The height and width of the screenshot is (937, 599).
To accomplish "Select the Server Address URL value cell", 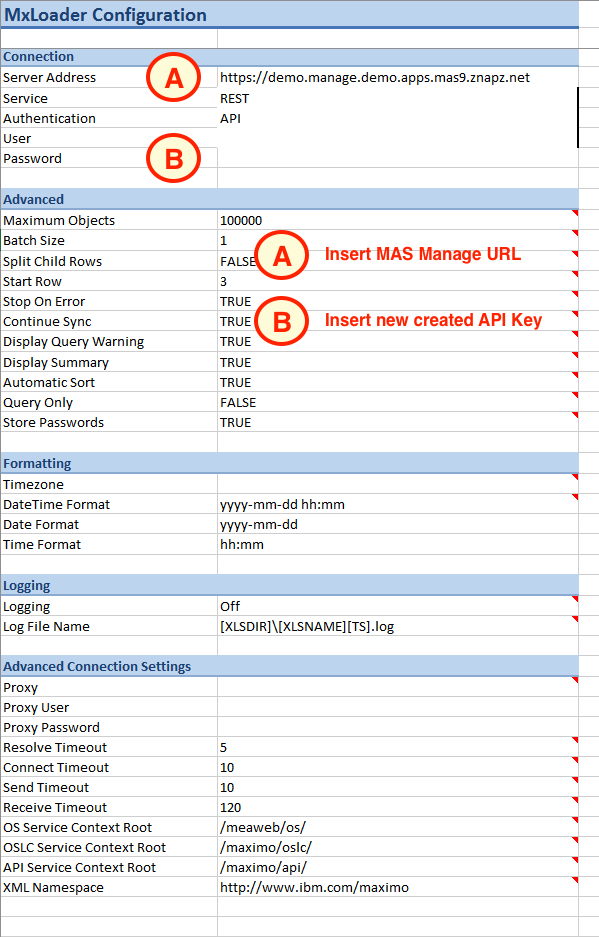I will click(x=398, y=78).
